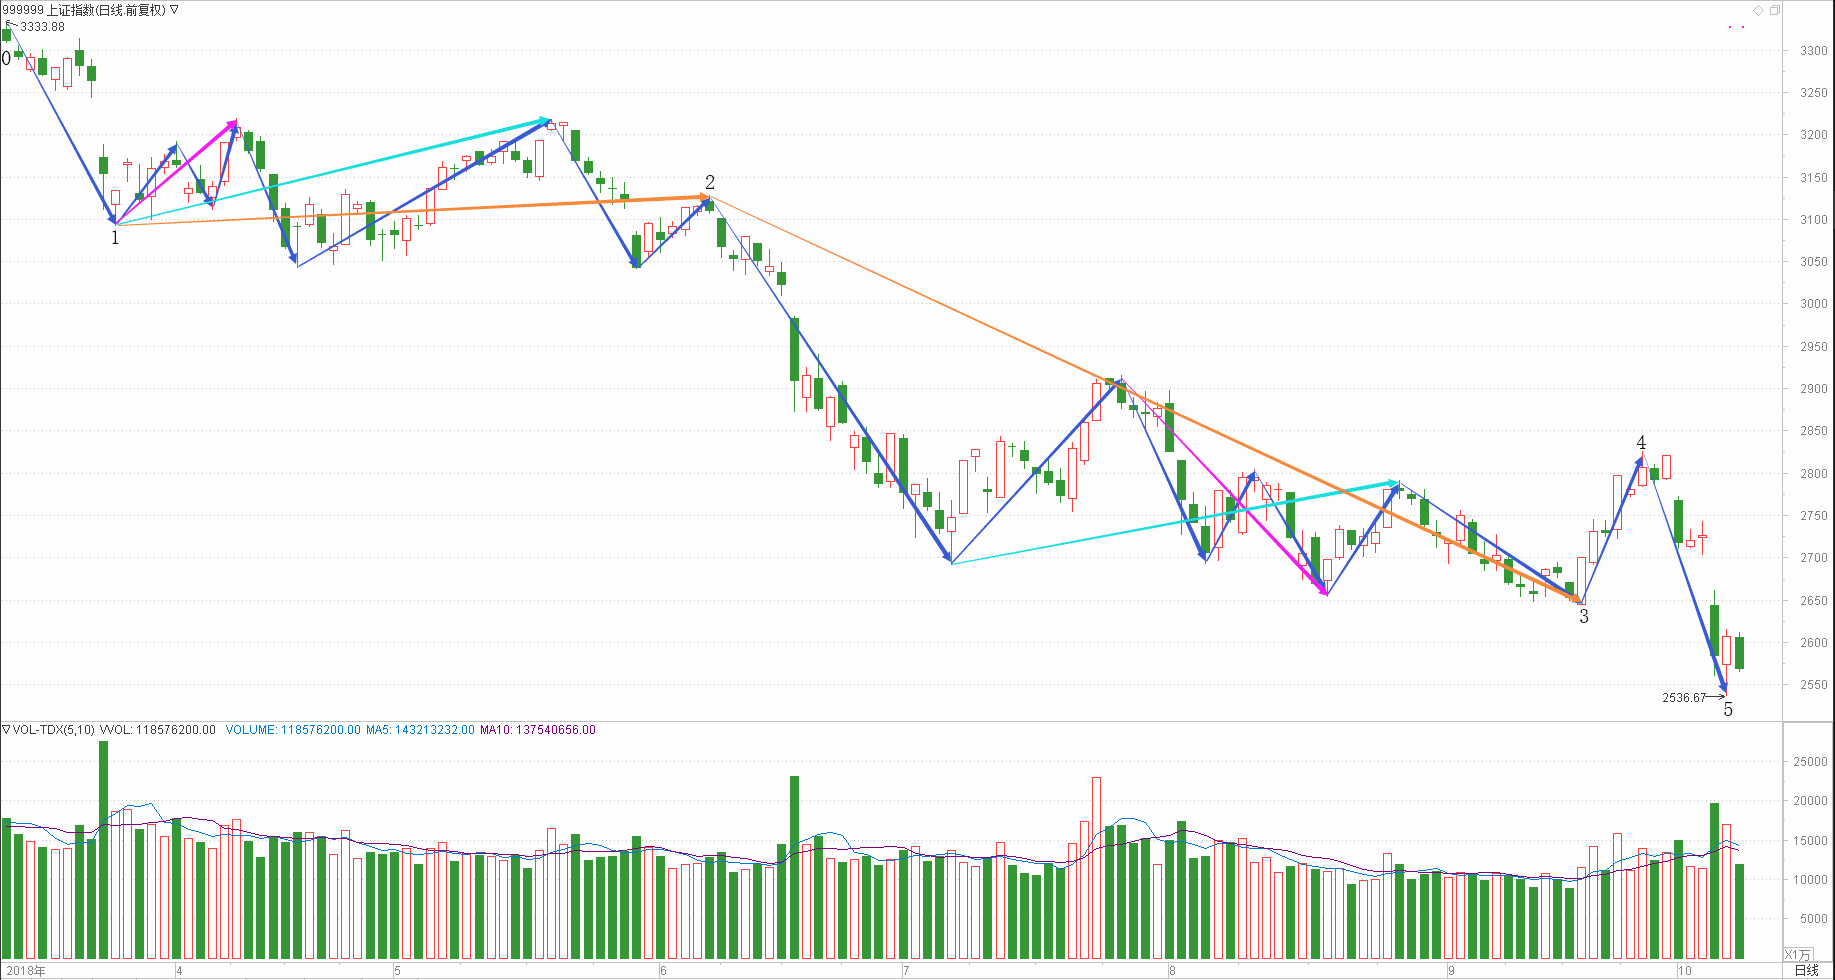This screenshot has height=980, width=1835.
Task: Click month 7 marker on time axis
Action: pos(906,971)
